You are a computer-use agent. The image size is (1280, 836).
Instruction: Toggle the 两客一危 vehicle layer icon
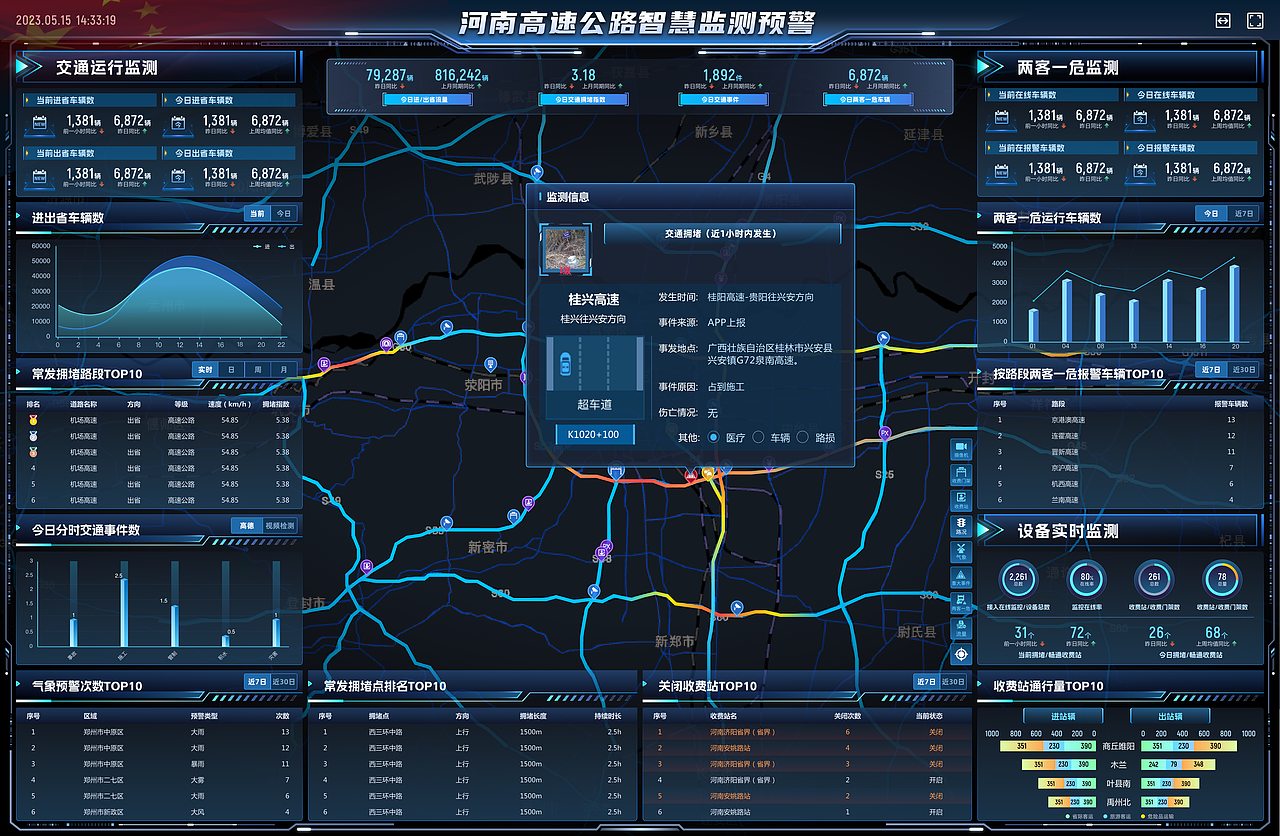961,602
